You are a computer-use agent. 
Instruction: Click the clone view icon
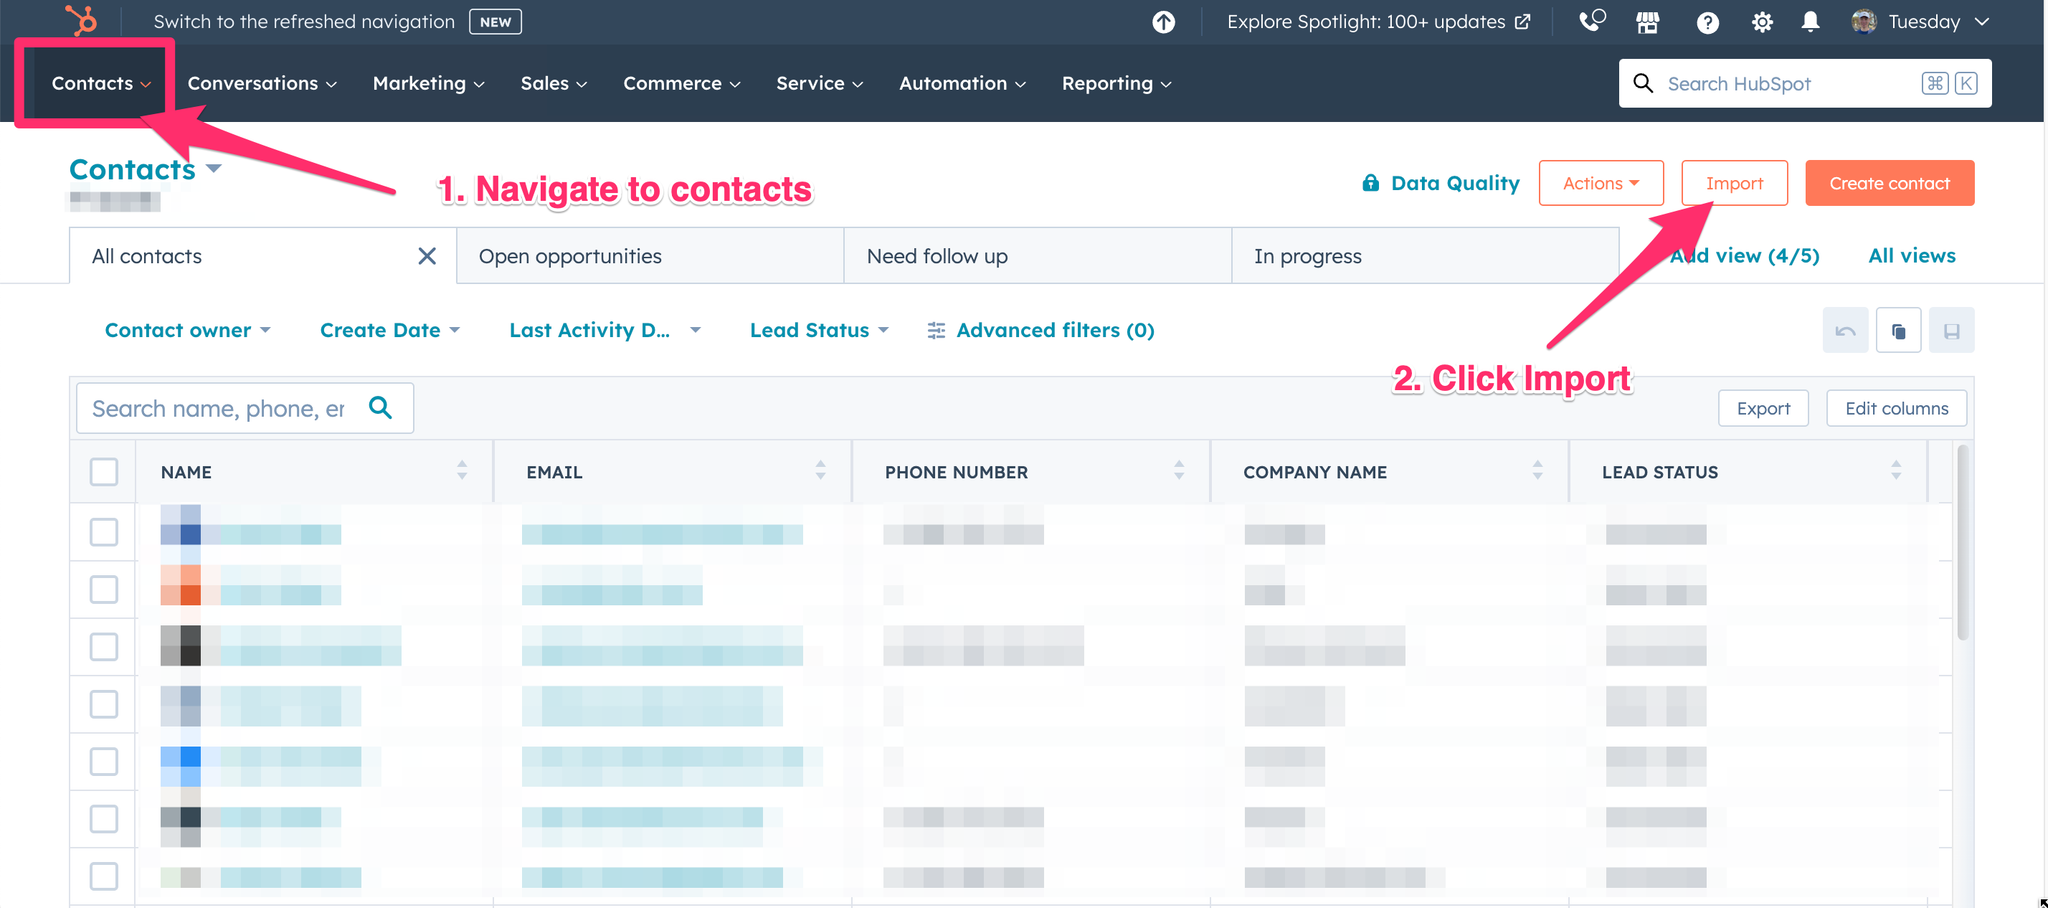pos(1898,330)
